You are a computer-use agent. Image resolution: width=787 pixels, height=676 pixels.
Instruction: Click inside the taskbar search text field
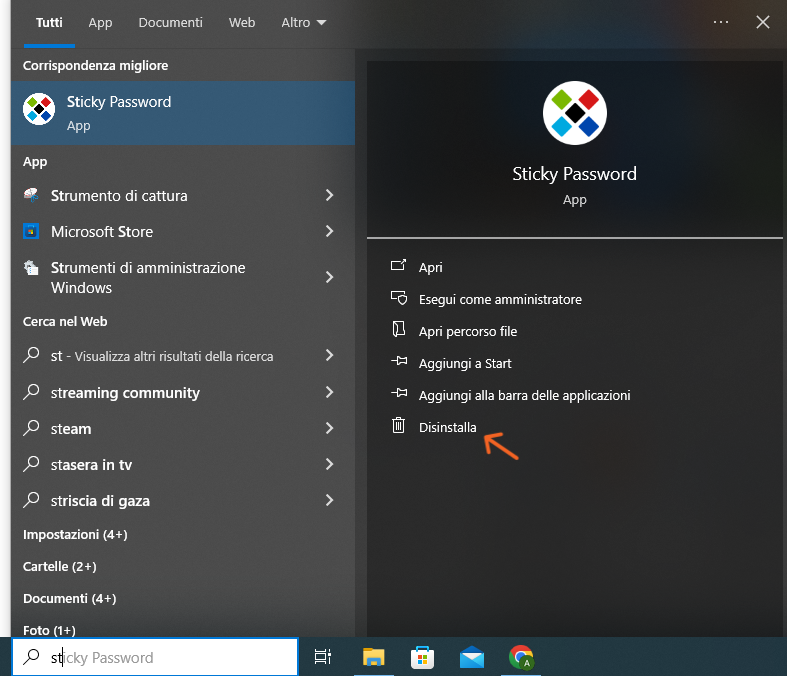click(x=156, y=656)
